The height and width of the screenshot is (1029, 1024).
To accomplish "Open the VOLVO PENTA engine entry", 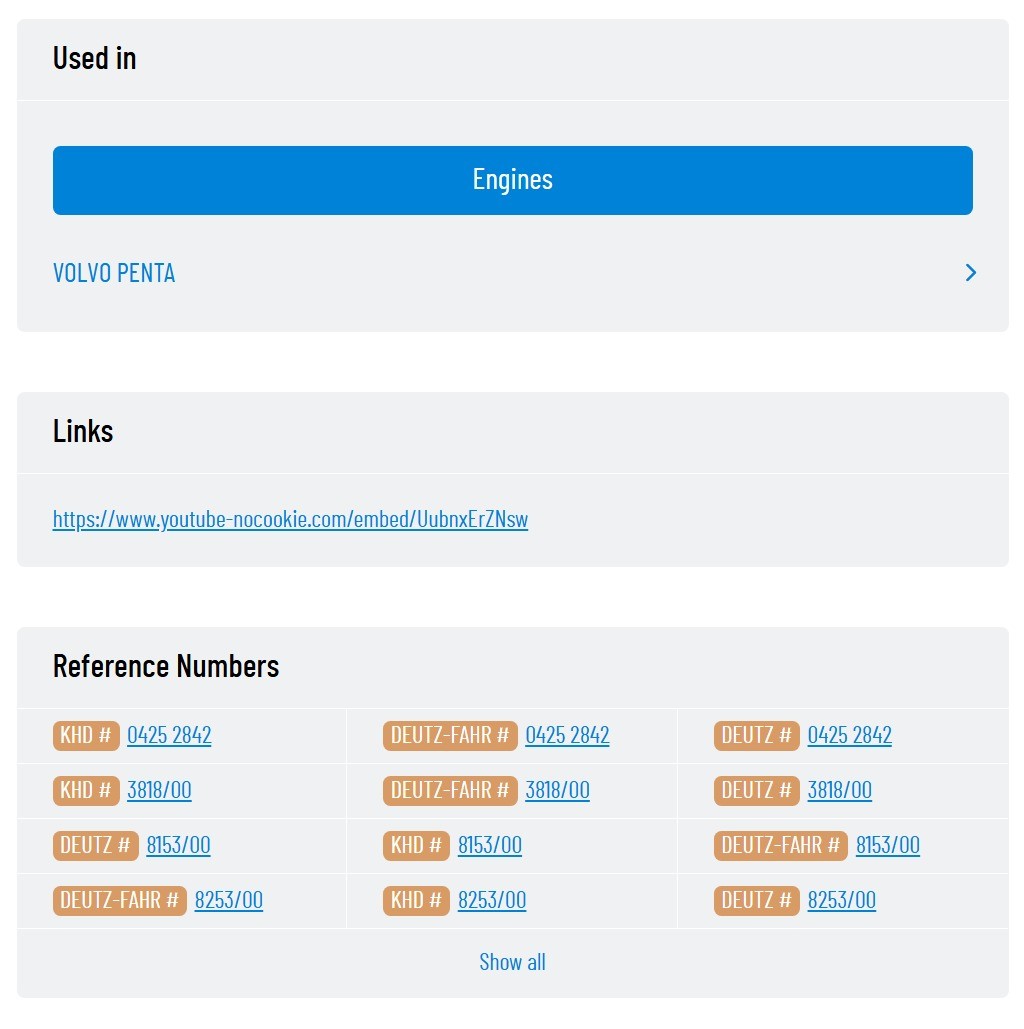I will click(114, 273).
